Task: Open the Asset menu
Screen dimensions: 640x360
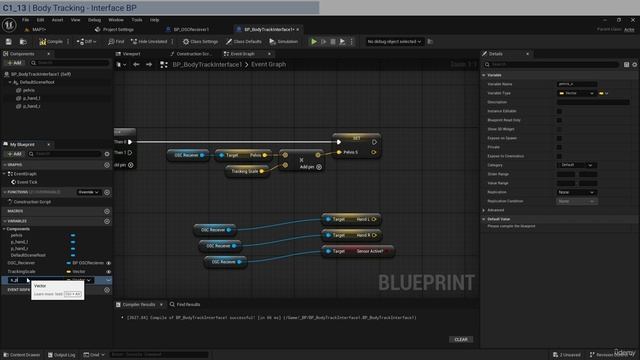Action: (x=58, y=20)
